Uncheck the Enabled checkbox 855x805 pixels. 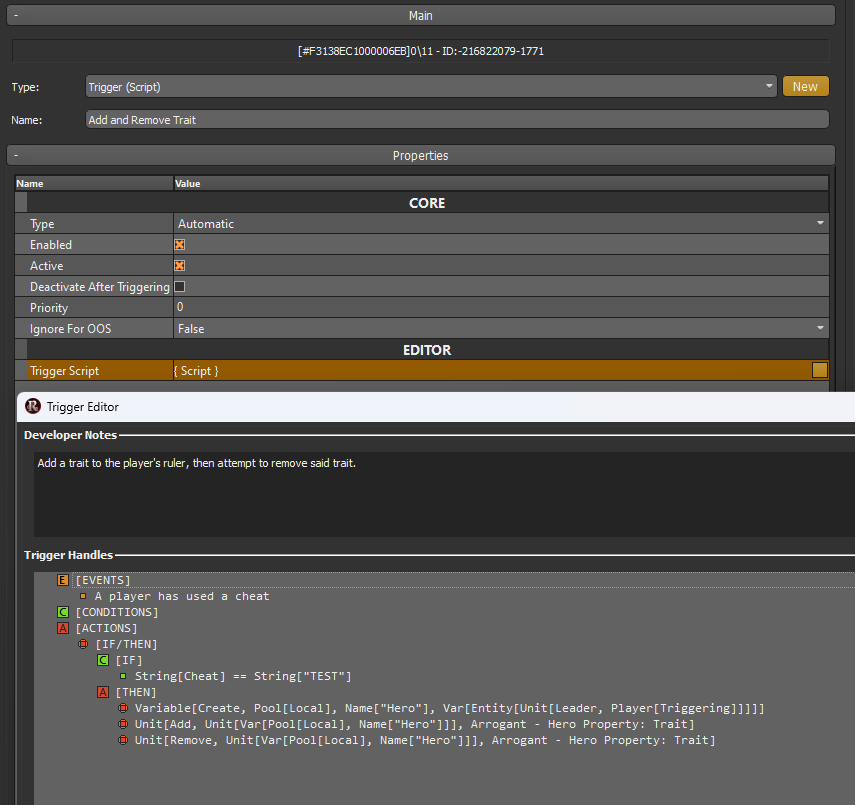pos(180,244)
